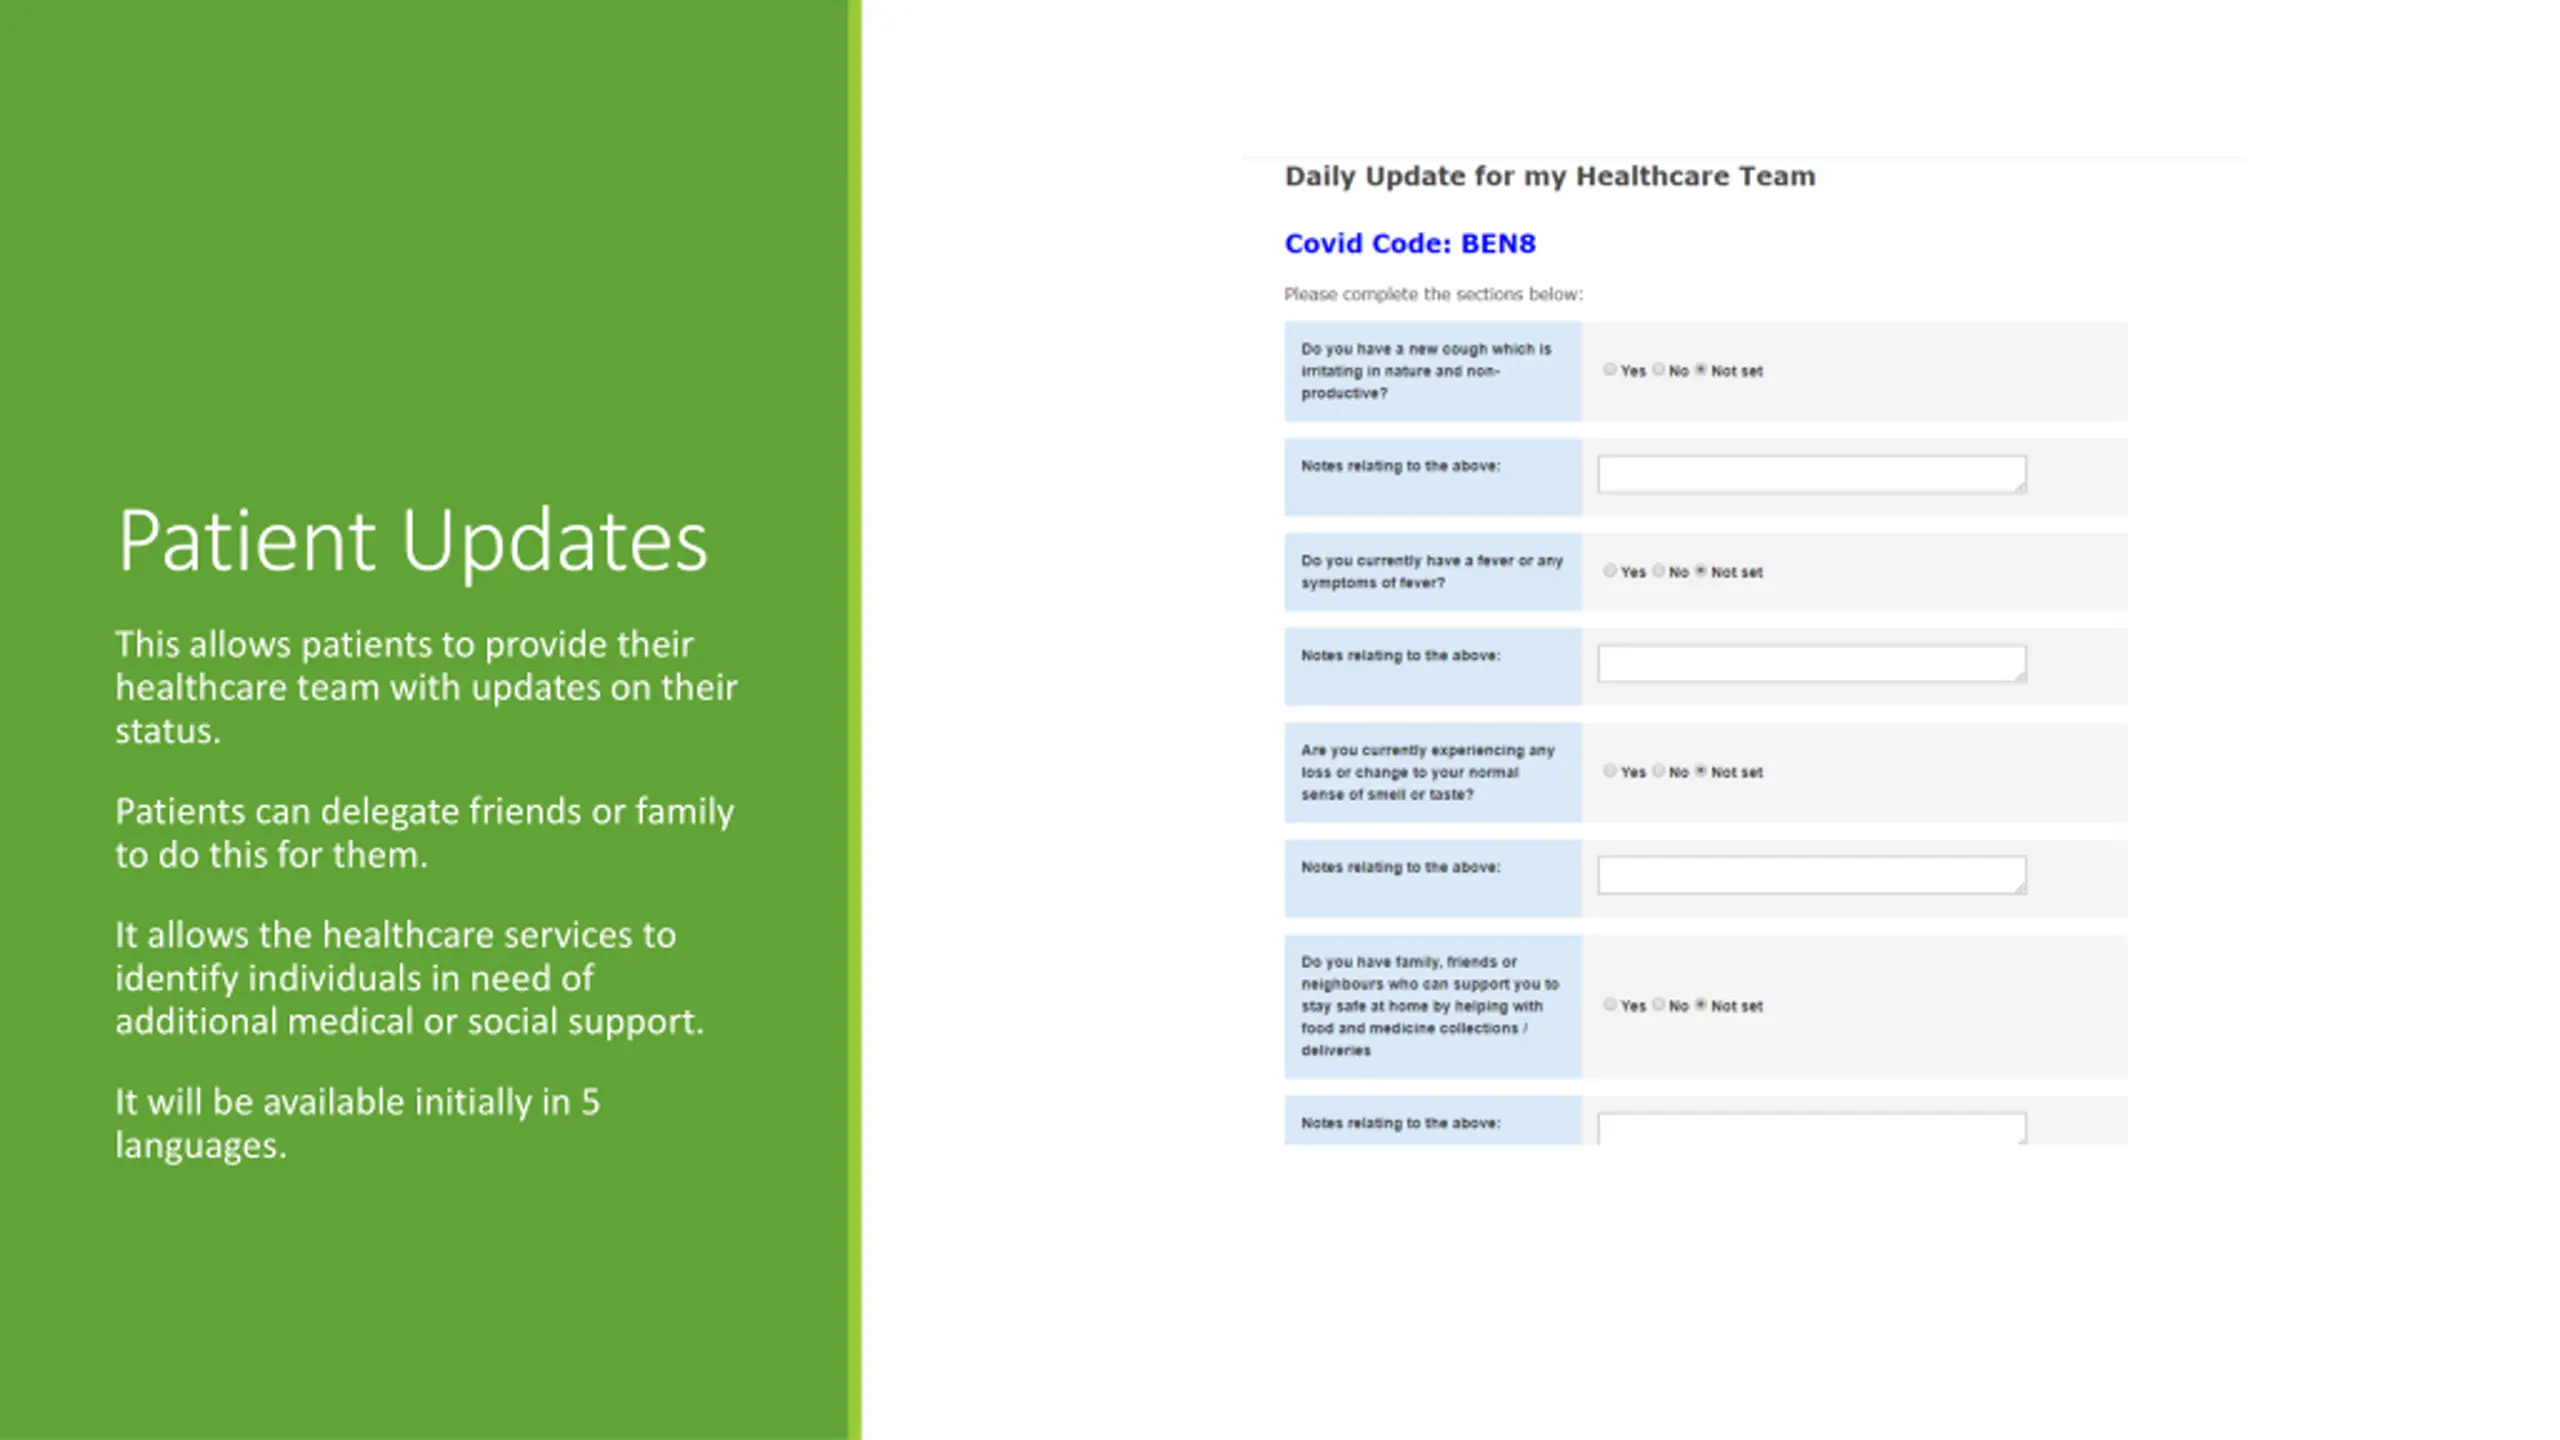Click the 'new cough which is irritating' question label
Image resolution: width=2560 pixels, height=1440 pixels.
click(x=1426, y=371)
